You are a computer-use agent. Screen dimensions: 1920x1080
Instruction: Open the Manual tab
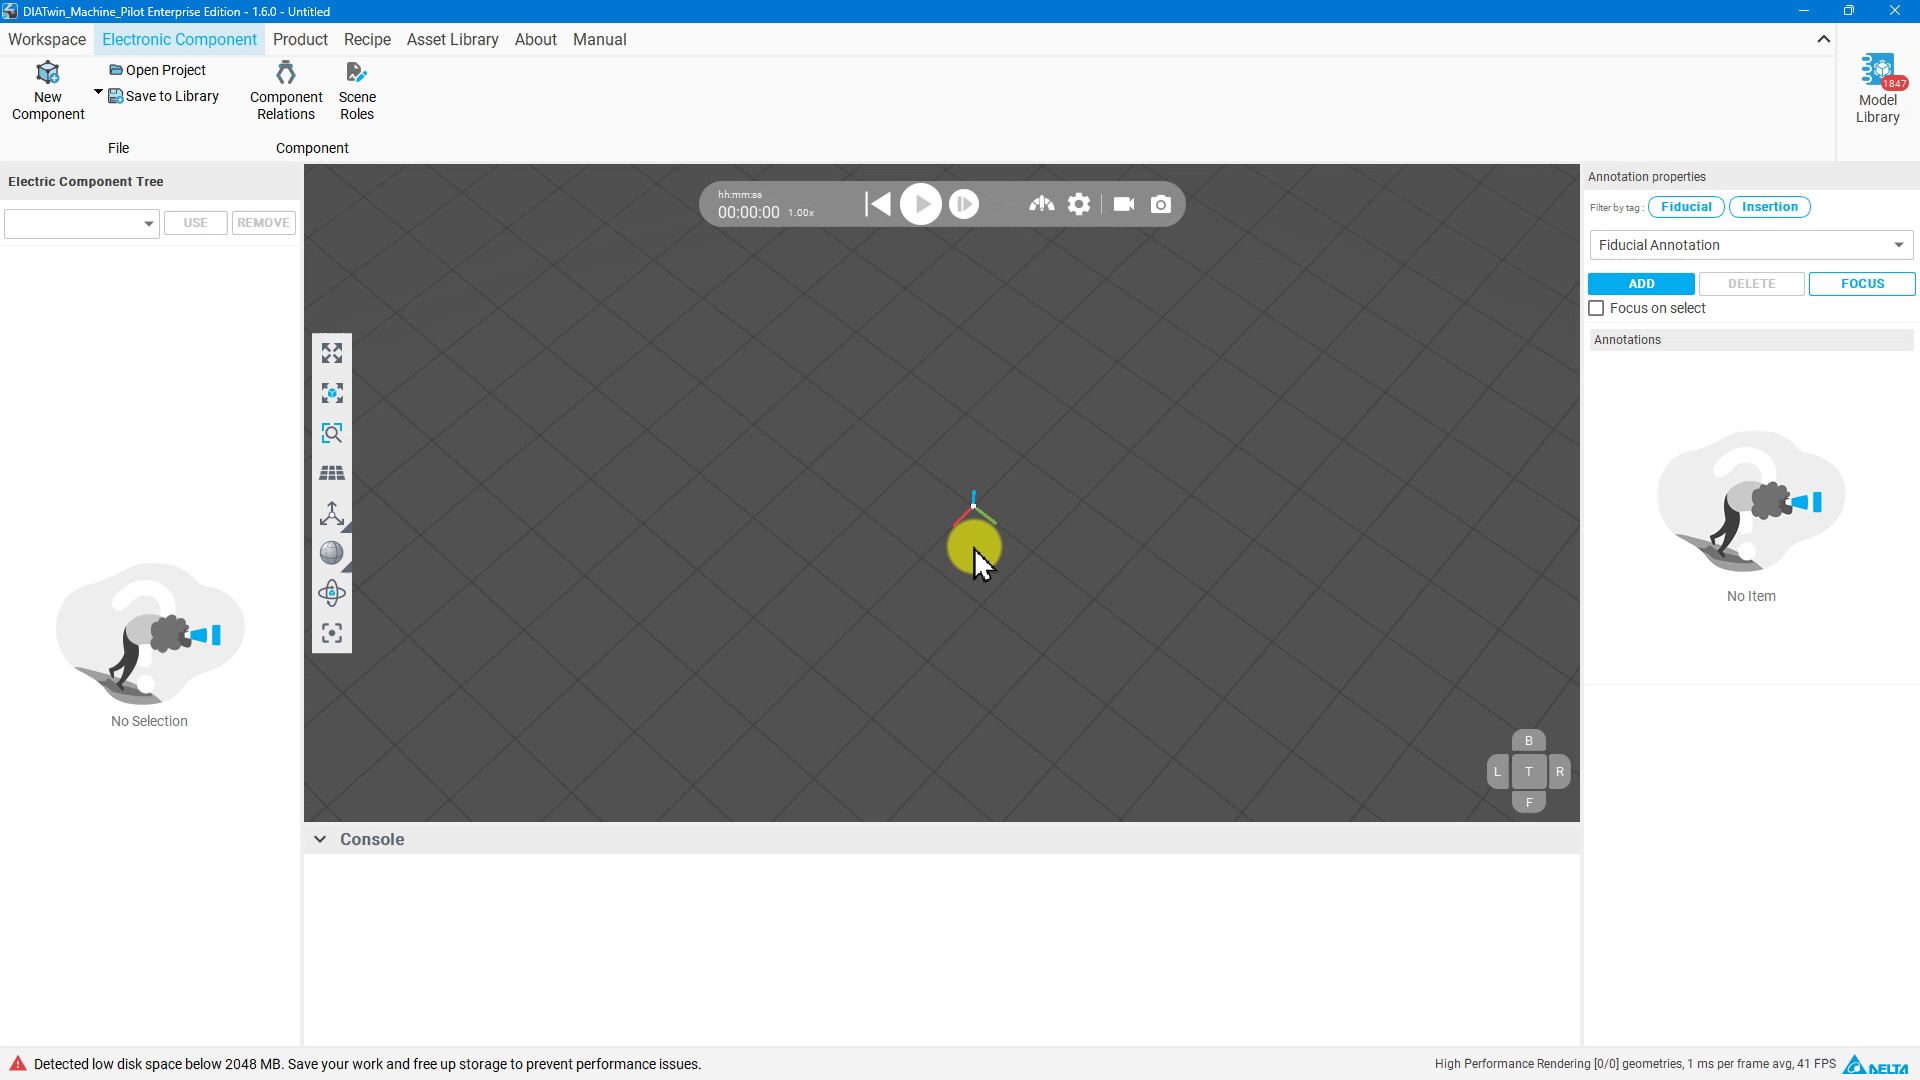(599, 40)
